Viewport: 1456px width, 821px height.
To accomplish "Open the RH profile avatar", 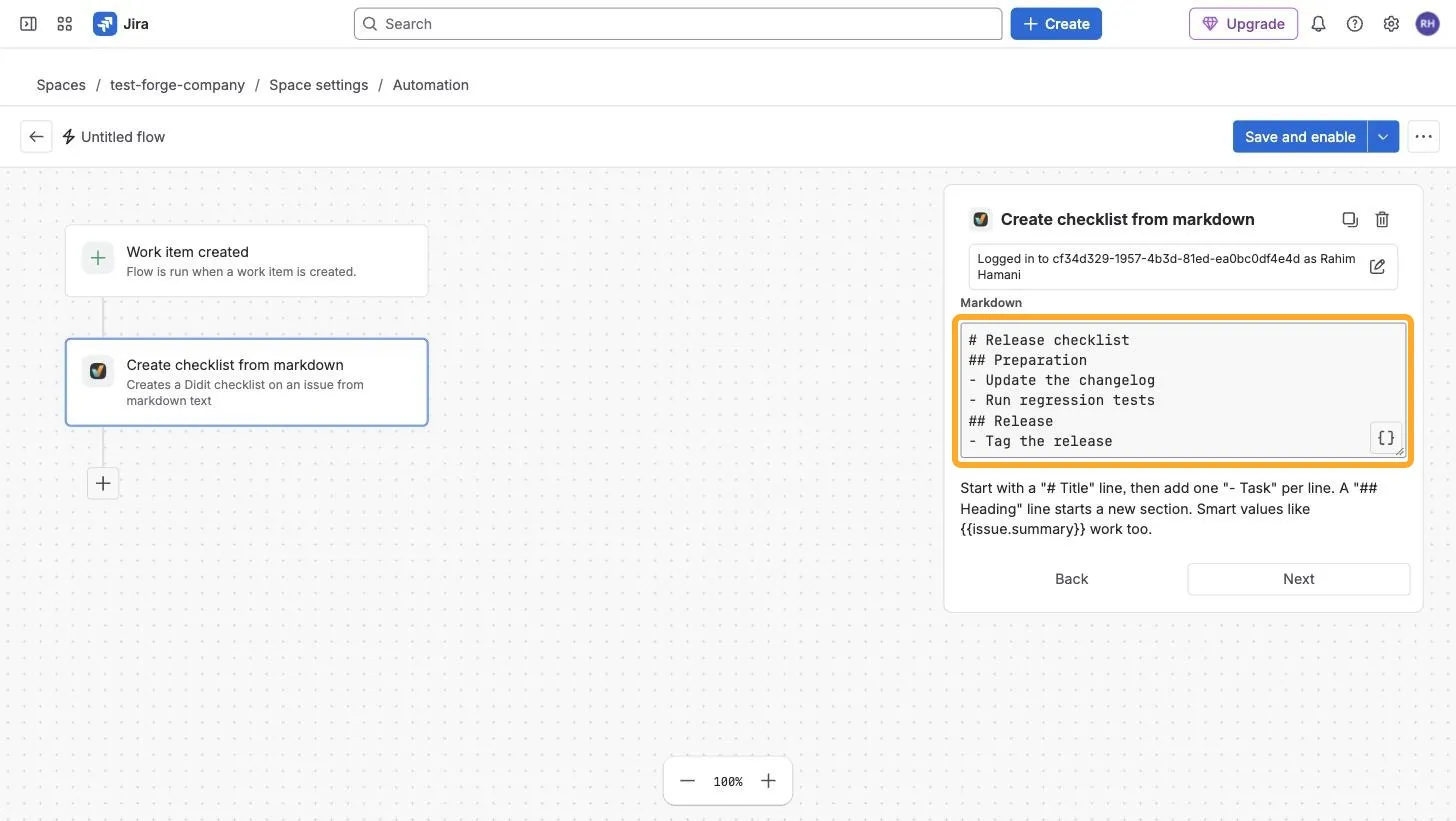I will coord(1427,24).
